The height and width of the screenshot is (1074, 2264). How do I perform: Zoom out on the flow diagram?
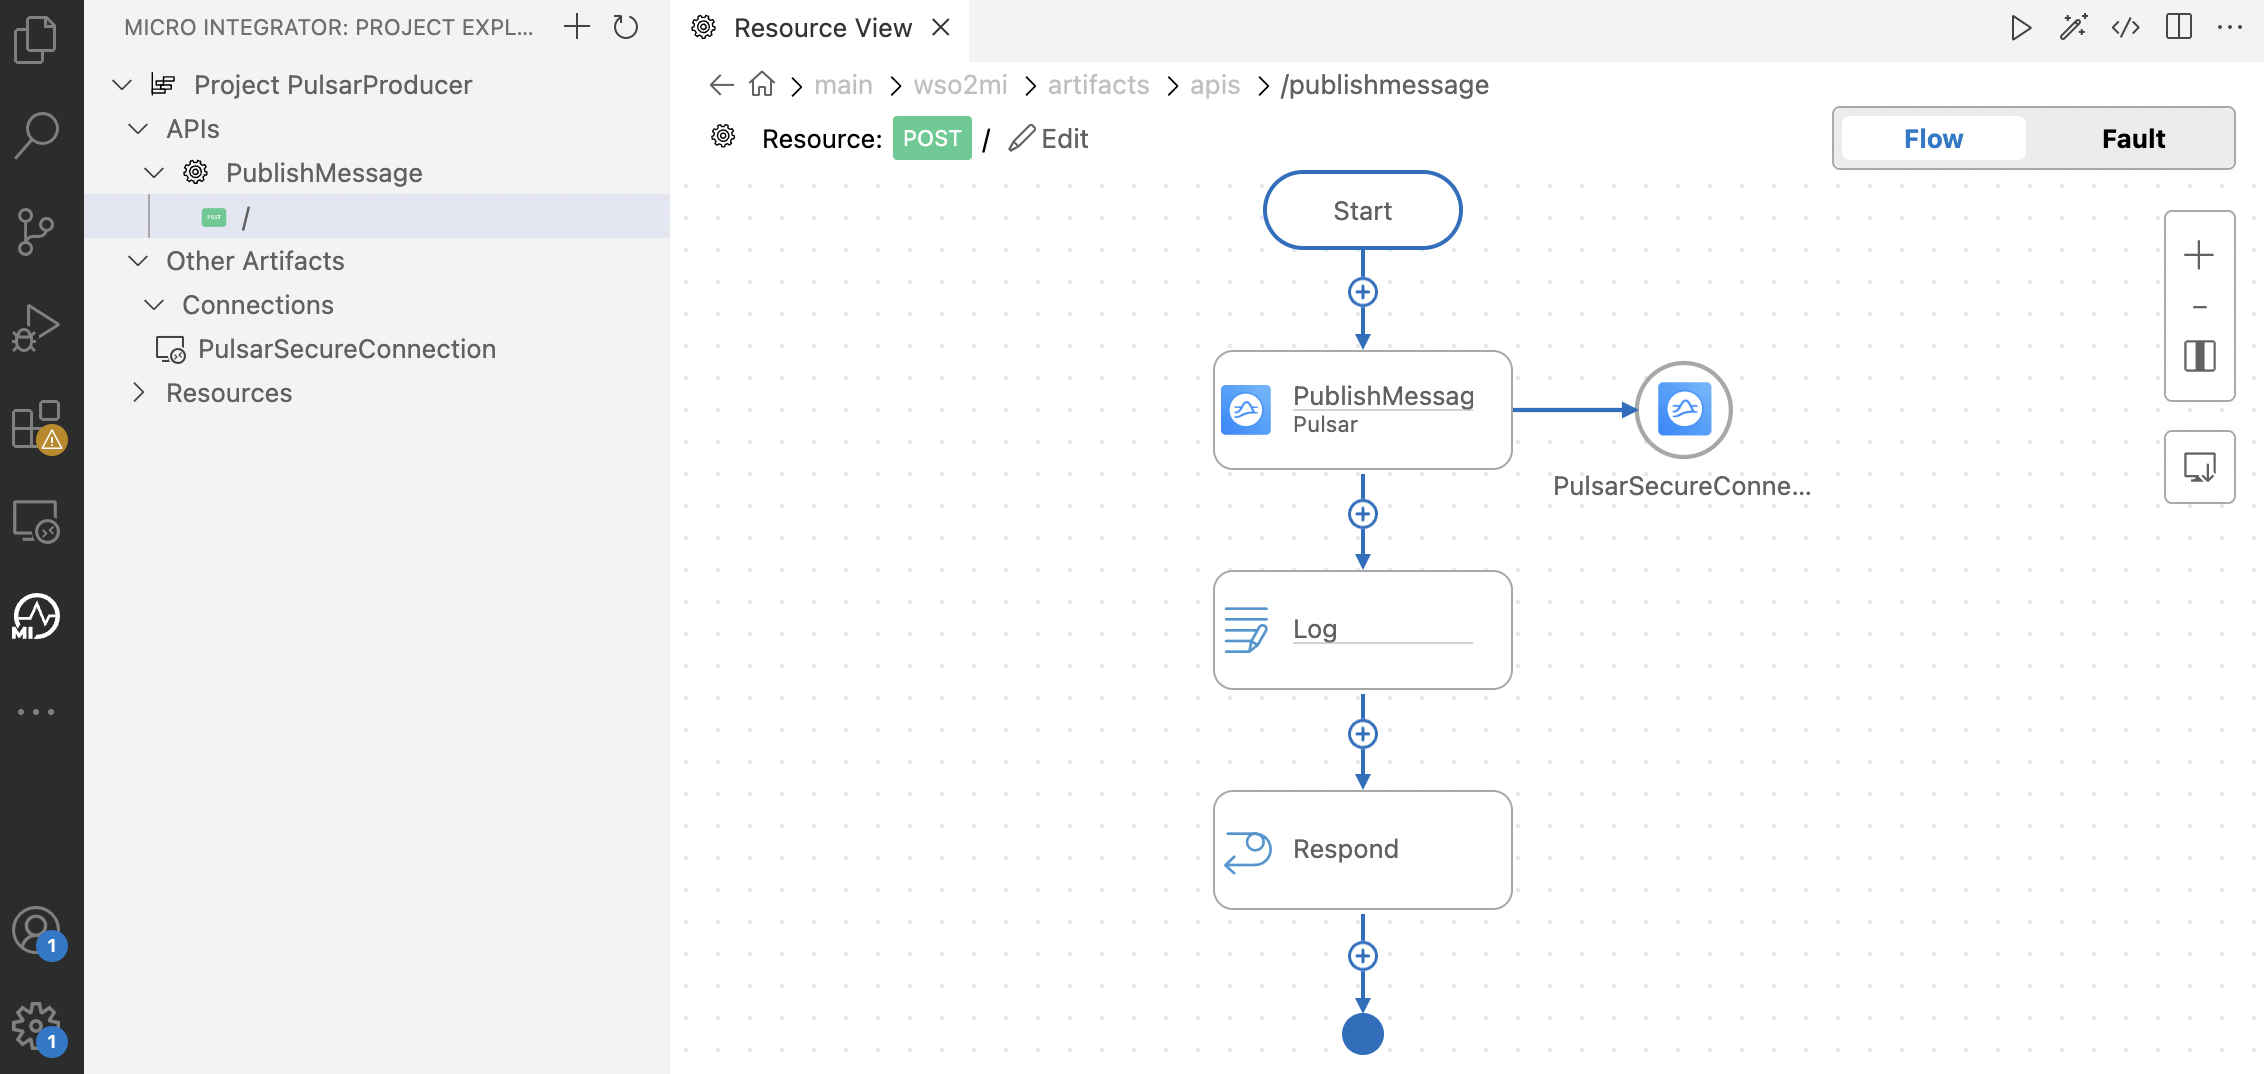coord(2199,307)
